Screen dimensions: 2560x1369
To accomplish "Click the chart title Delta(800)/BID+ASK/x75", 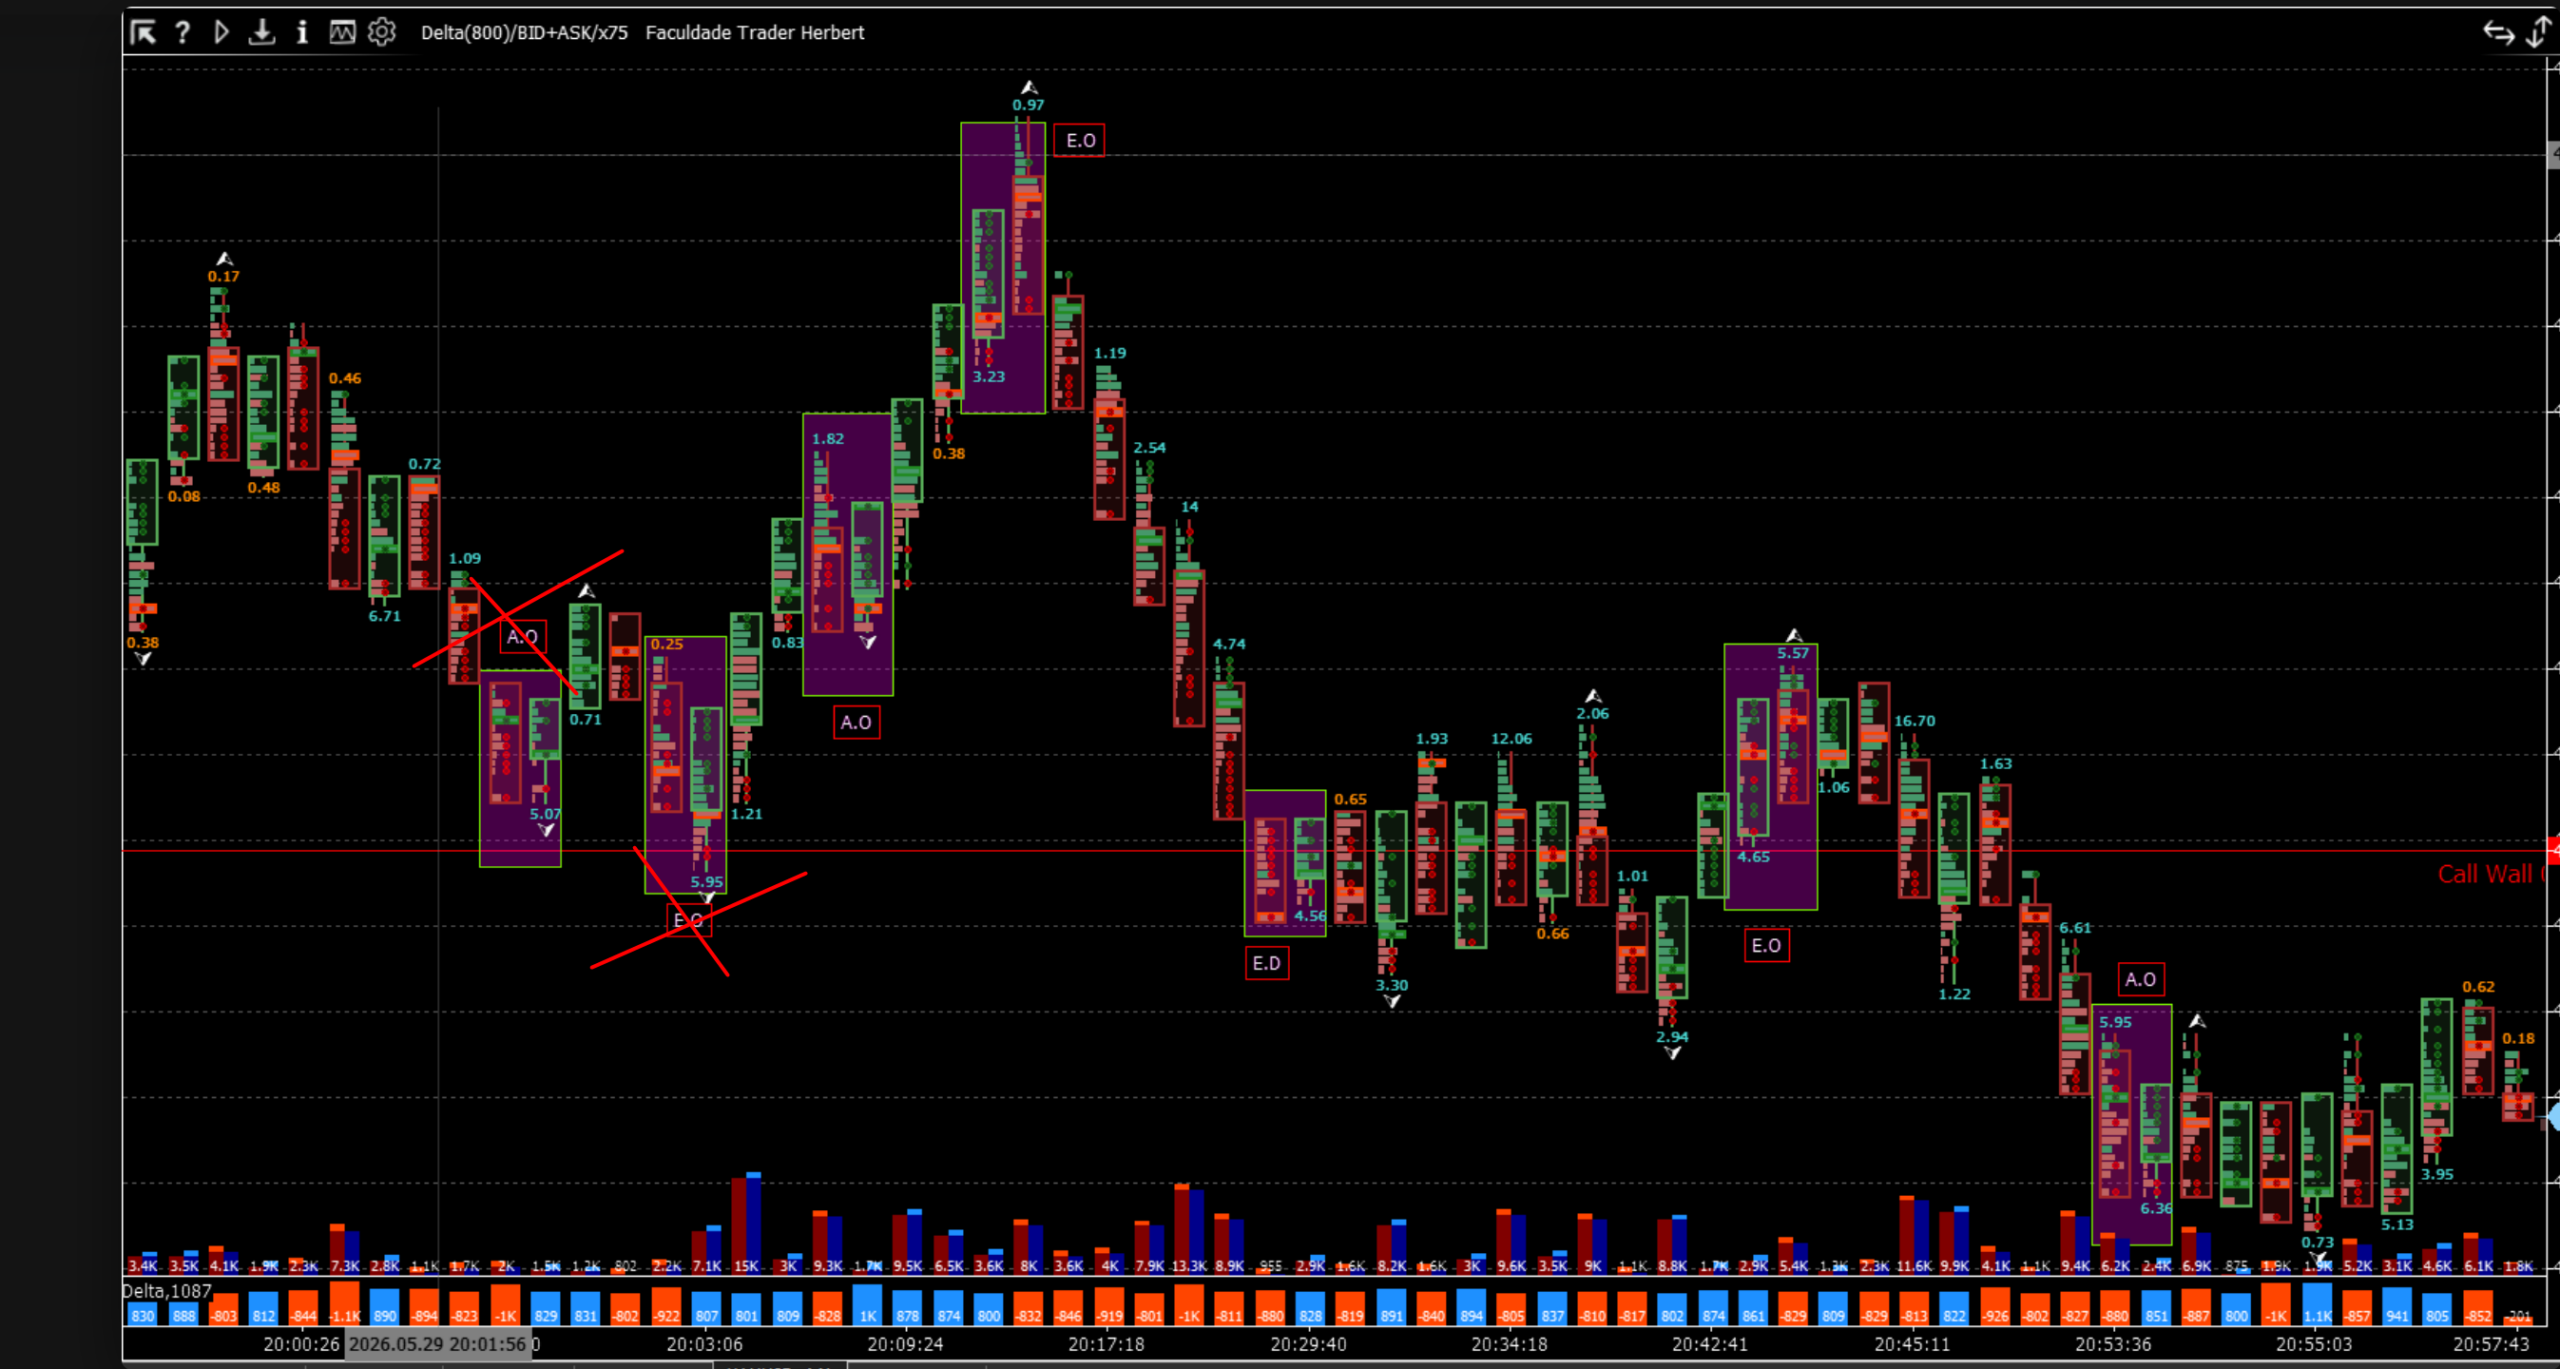I will pos(524,33).
